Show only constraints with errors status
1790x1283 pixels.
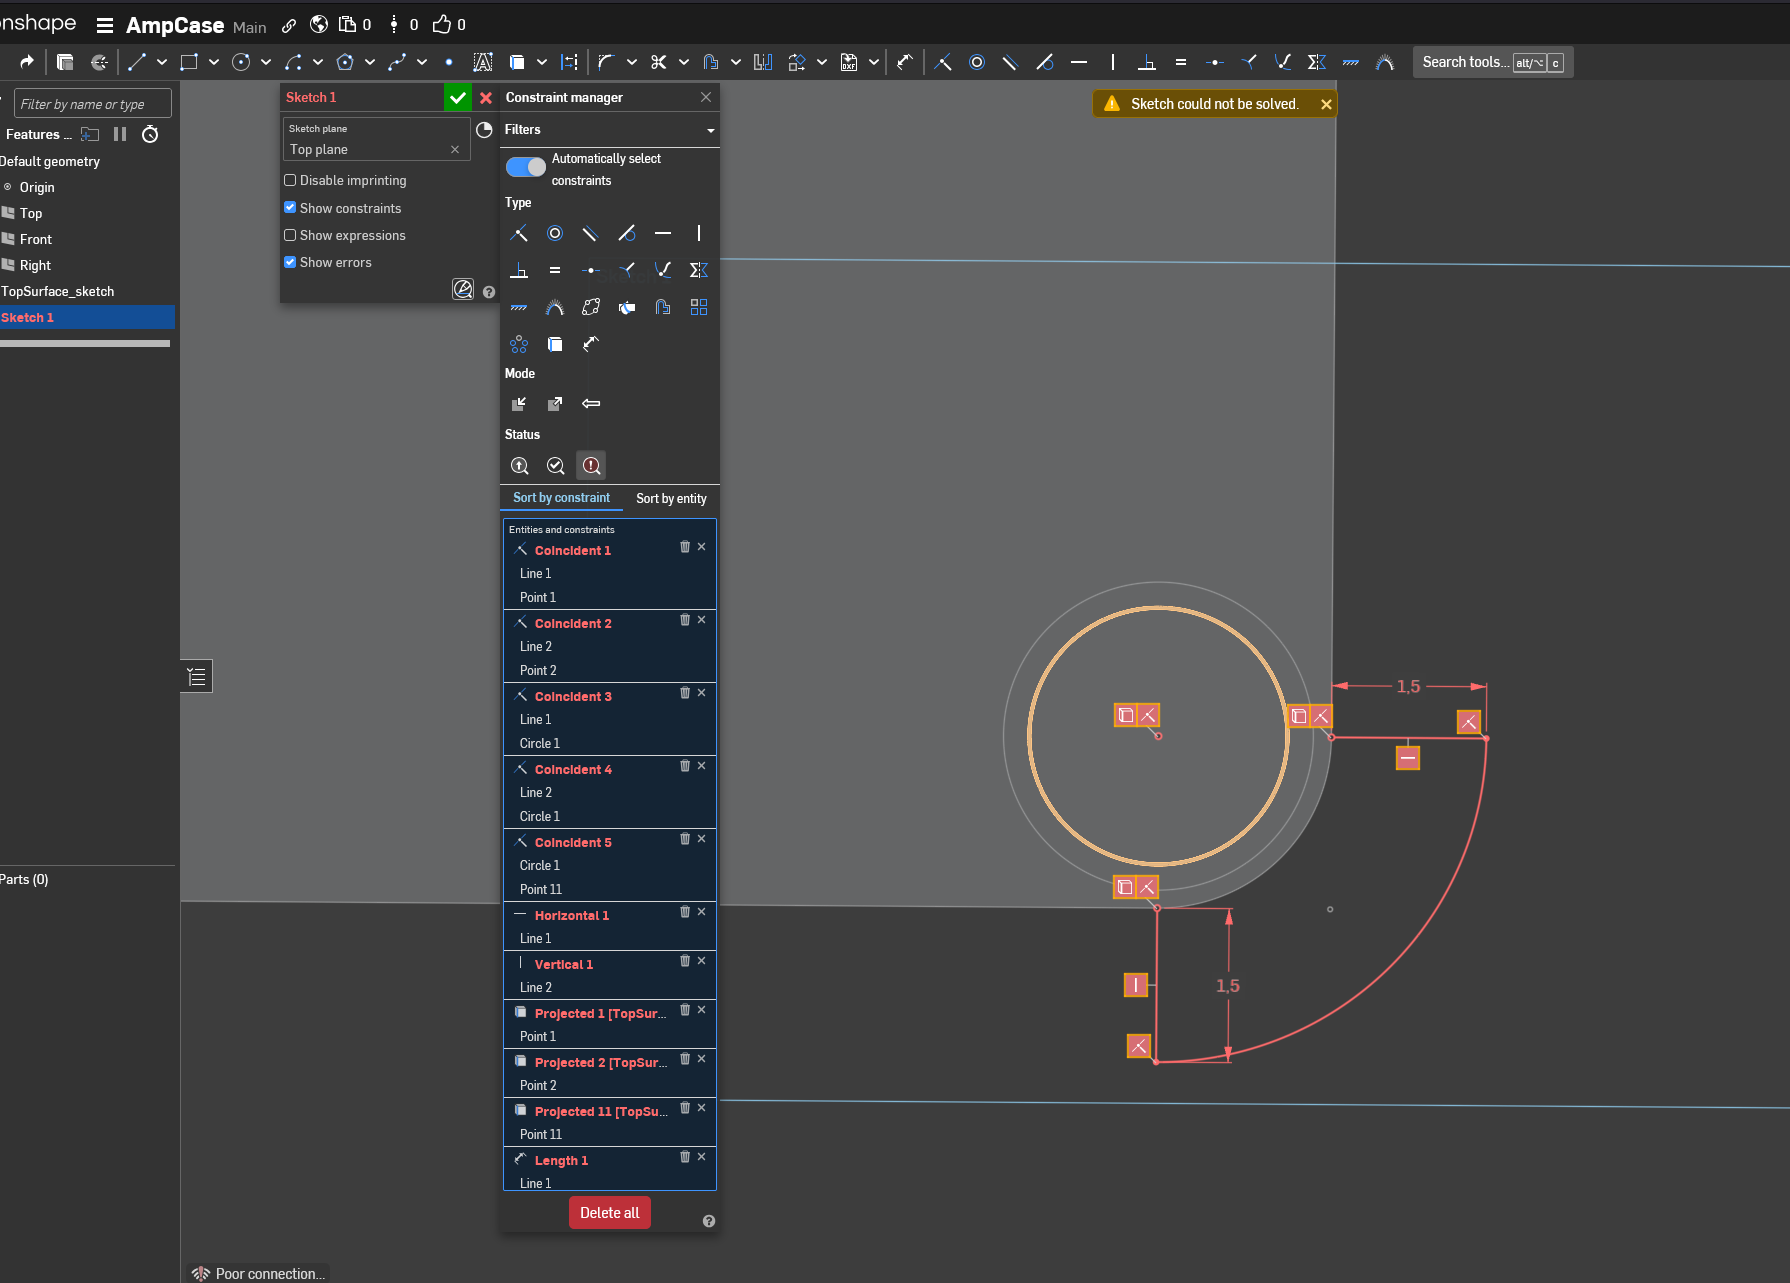click(x=591, y=466)
